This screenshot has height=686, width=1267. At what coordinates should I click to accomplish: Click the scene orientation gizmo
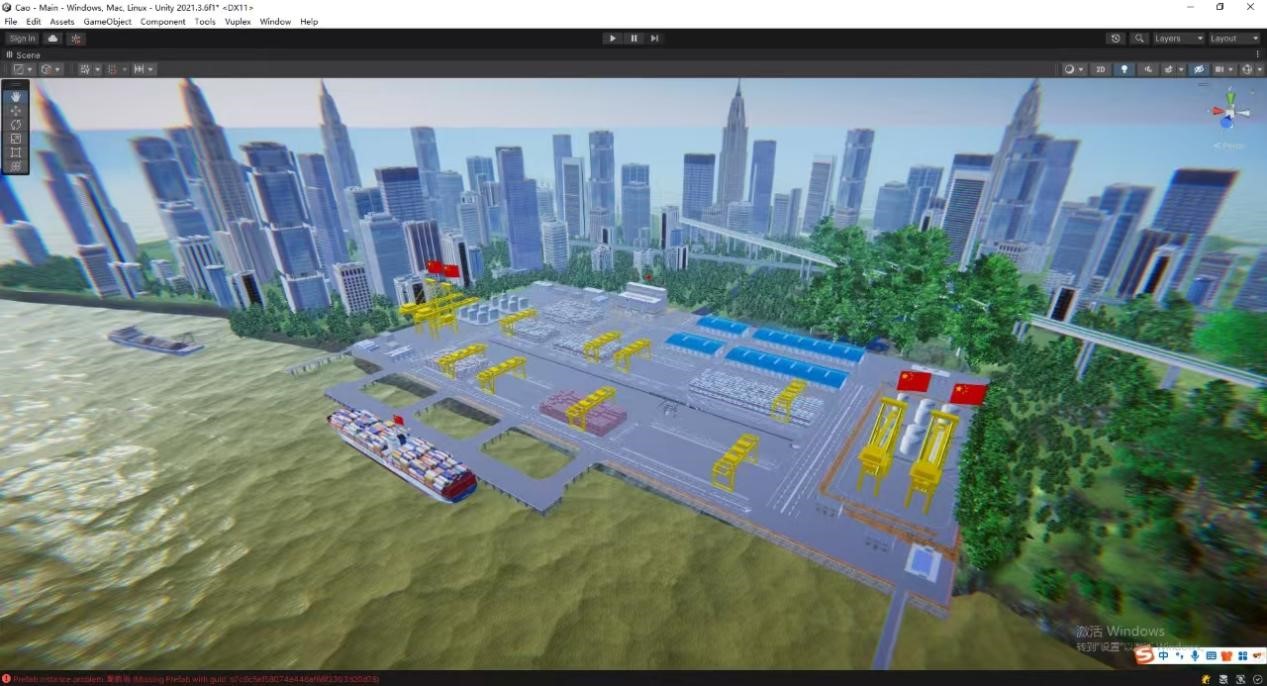[1229, 112]
